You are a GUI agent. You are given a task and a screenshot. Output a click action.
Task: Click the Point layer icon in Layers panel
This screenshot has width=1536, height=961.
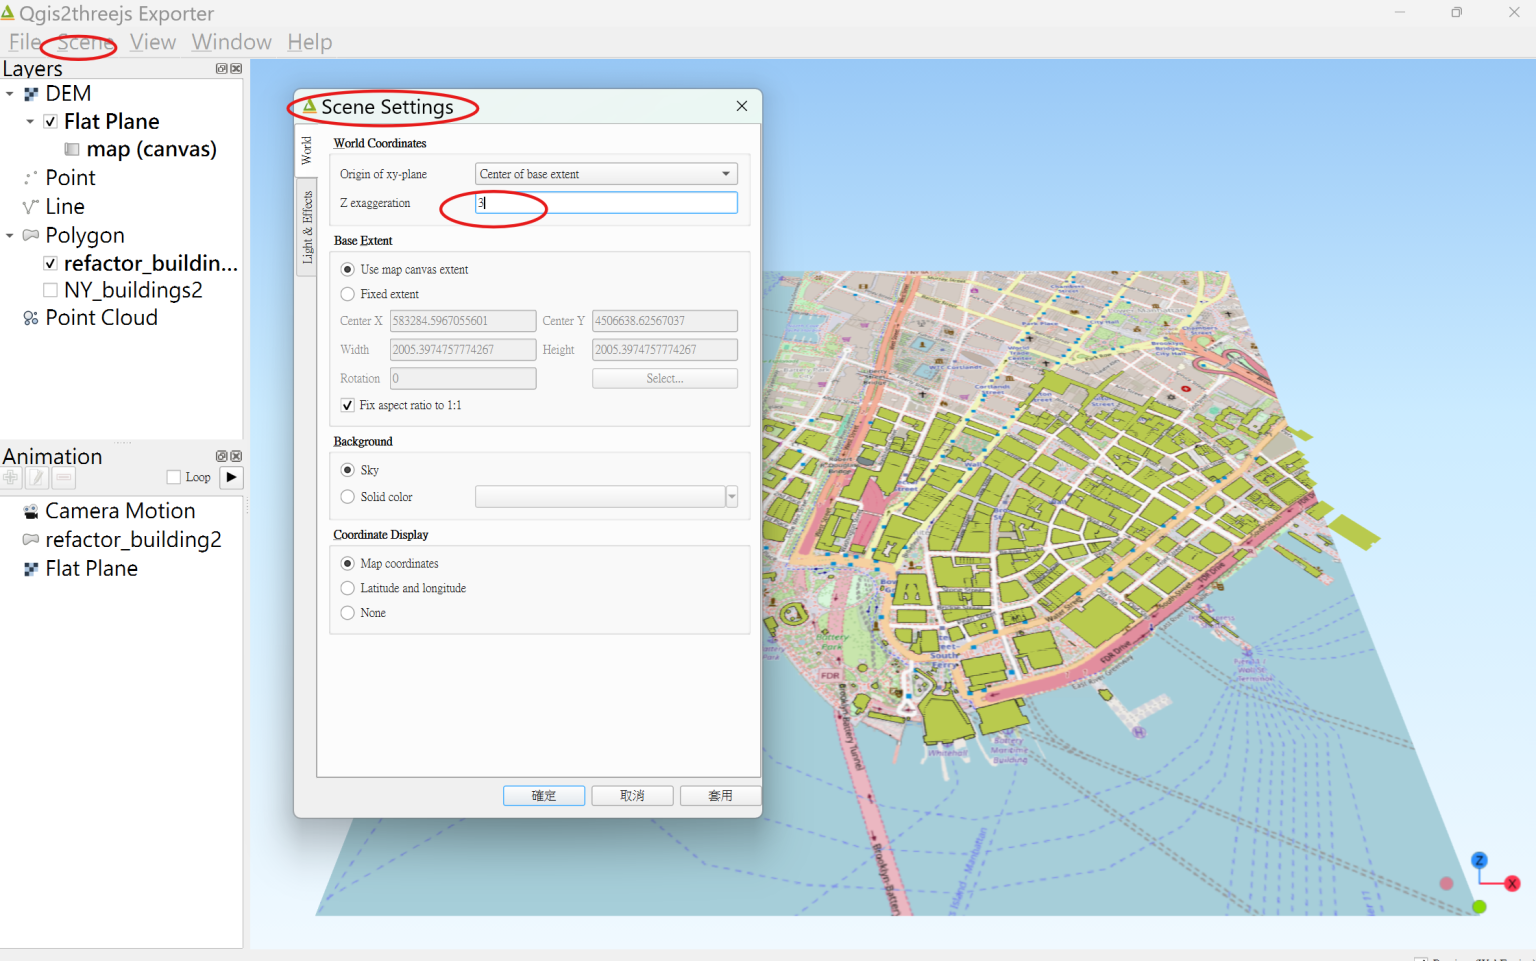pos(31,177)
